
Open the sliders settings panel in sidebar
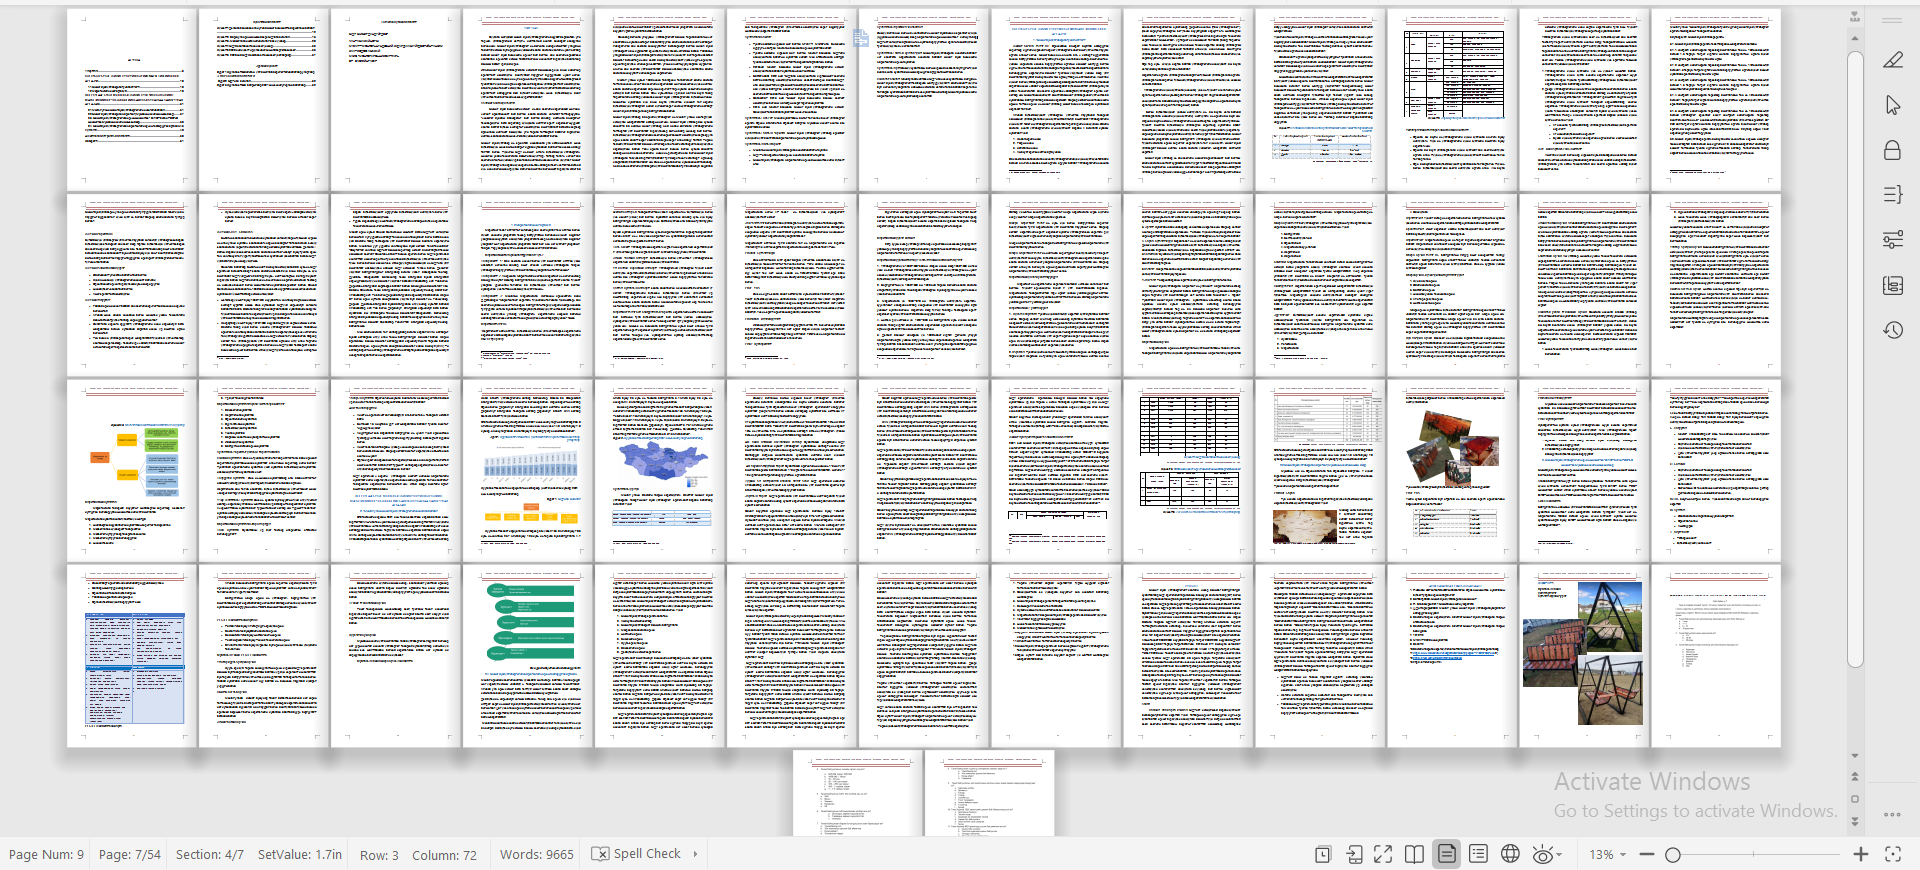tap(1892, 240)
